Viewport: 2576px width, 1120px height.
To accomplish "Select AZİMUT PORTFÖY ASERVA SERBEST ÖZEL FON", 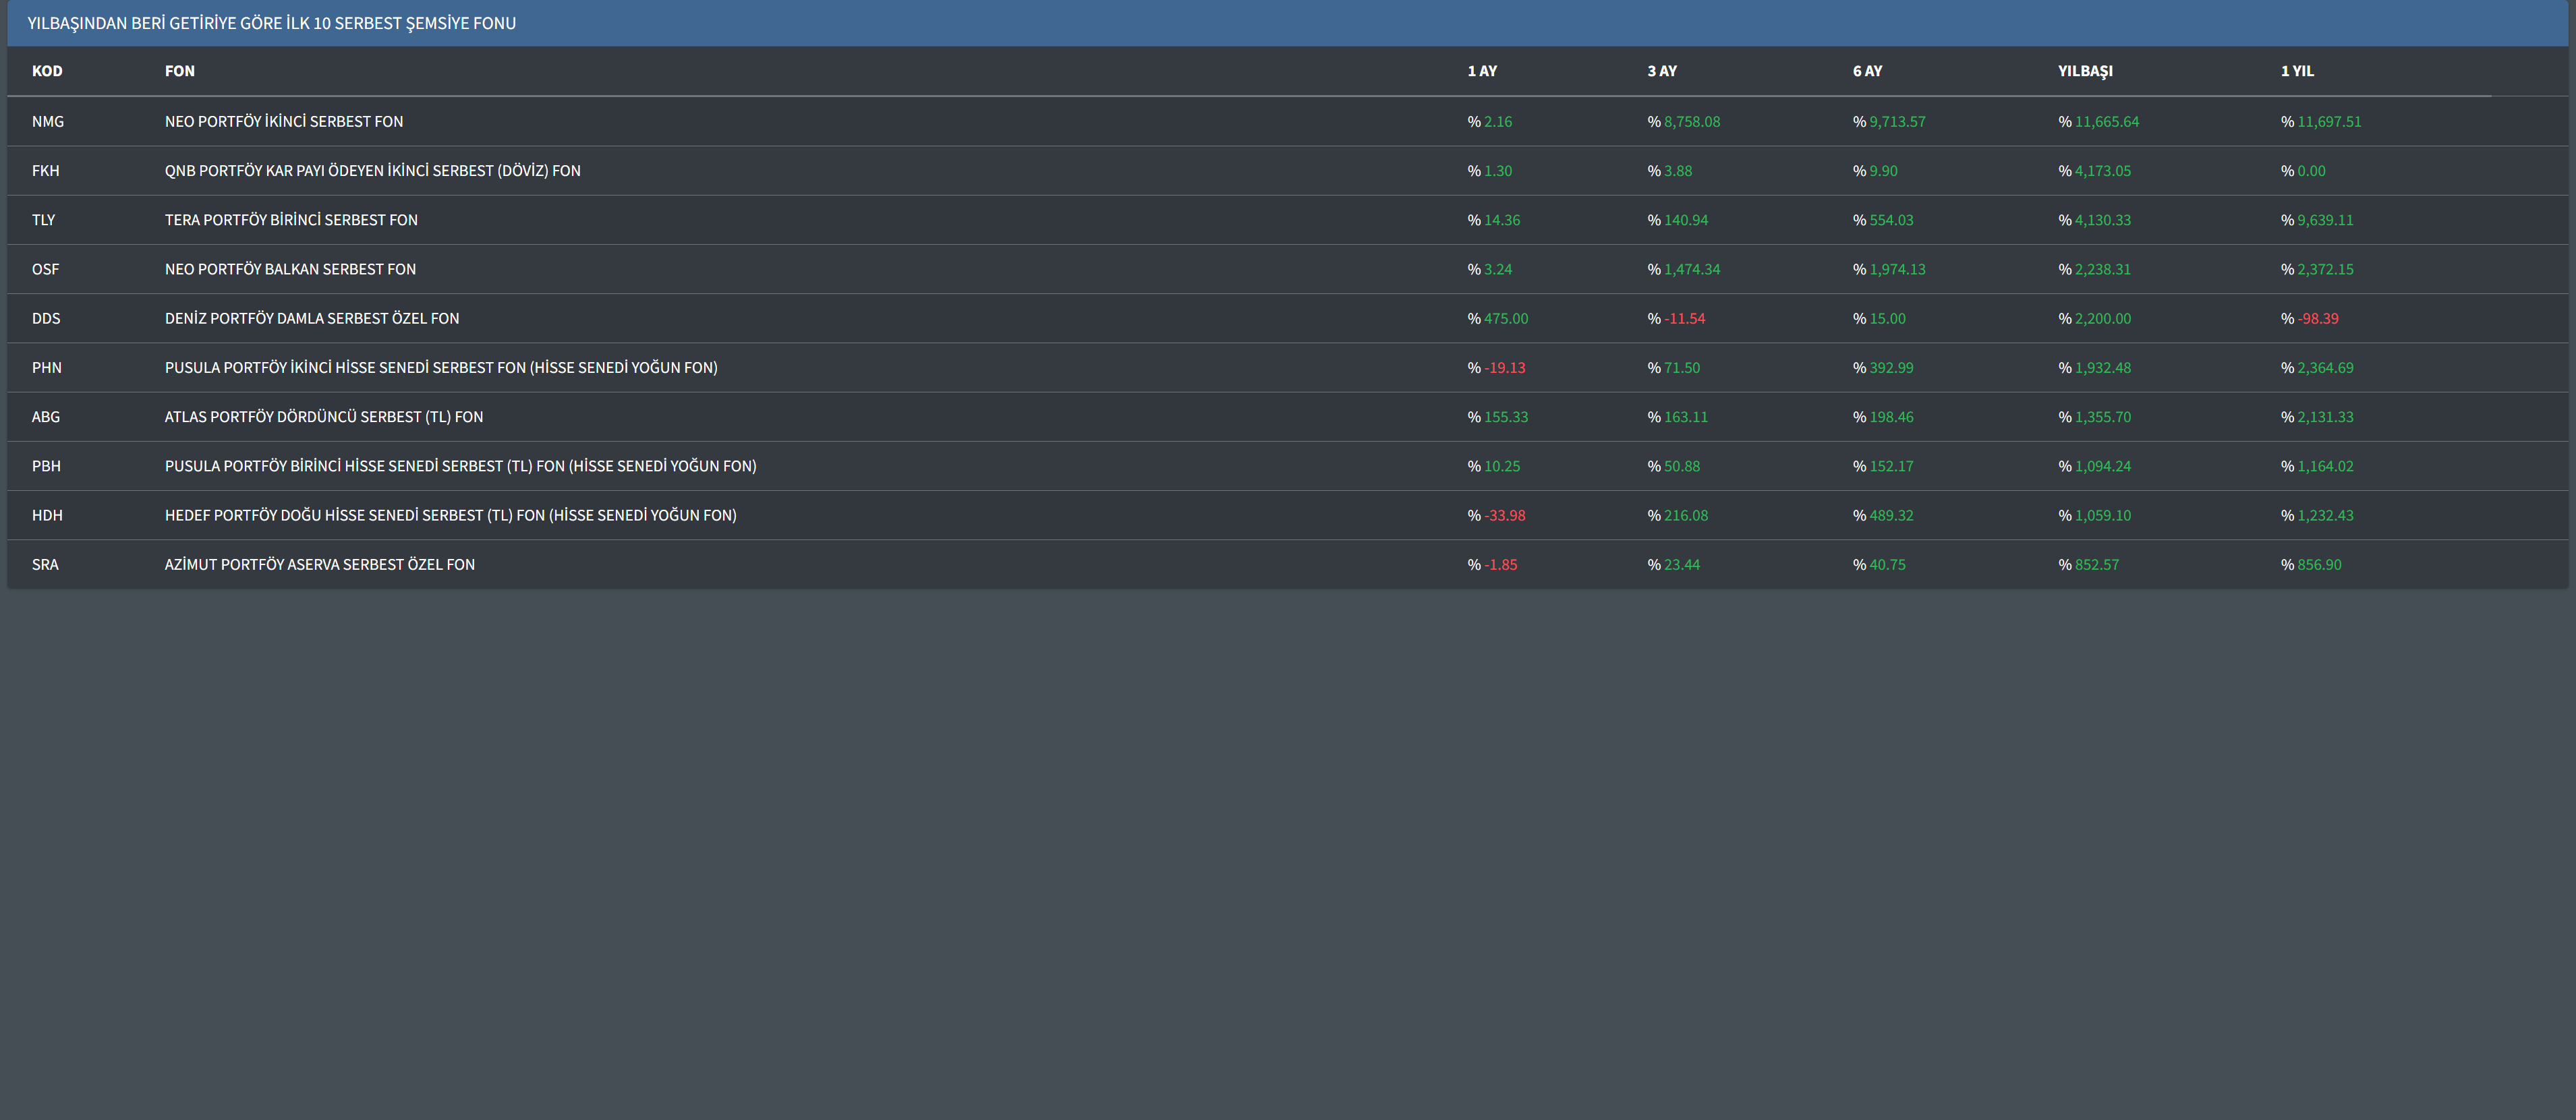I will [320, 565].
